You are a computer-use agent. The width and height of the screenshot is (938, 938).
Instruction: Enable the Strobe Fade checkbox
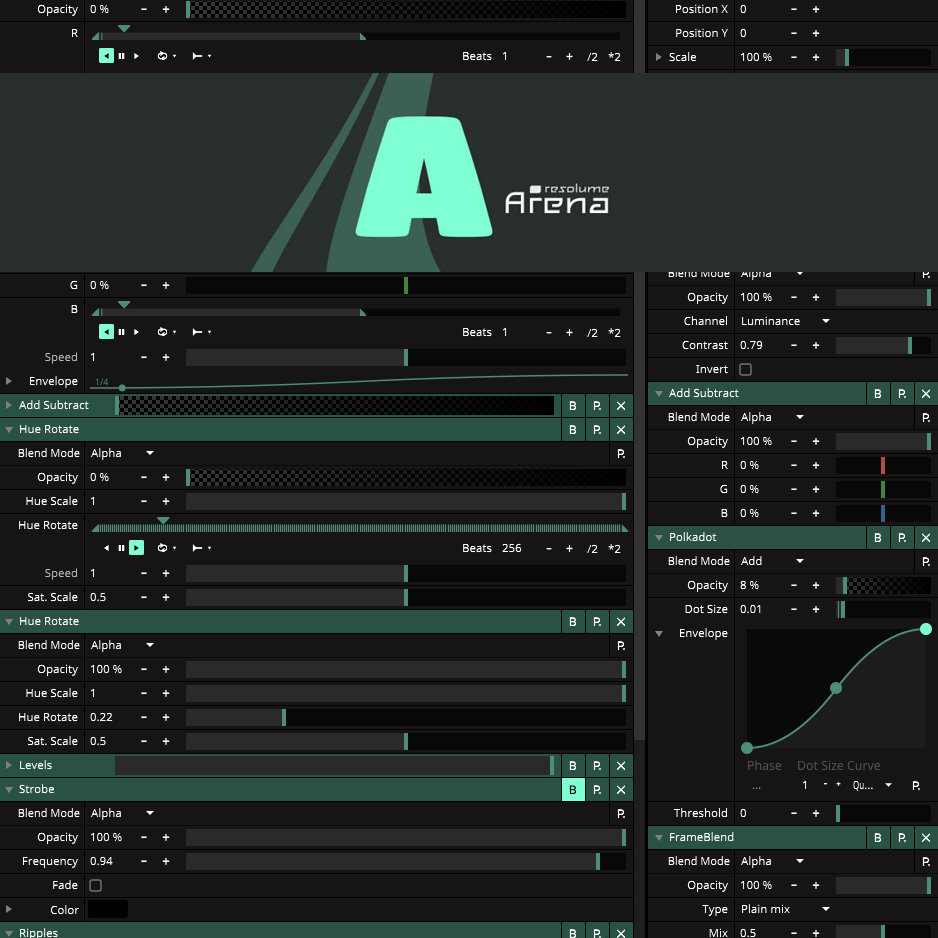point(95,885)
